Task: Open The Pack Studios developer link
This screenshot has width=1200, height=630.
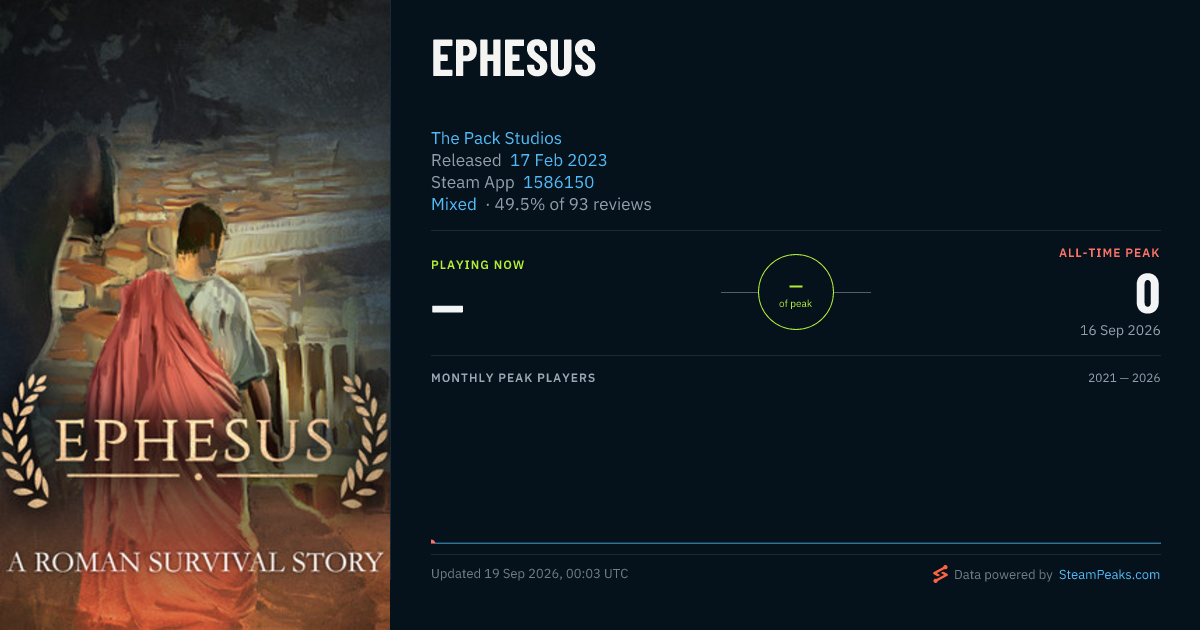Action: (496, 138)
